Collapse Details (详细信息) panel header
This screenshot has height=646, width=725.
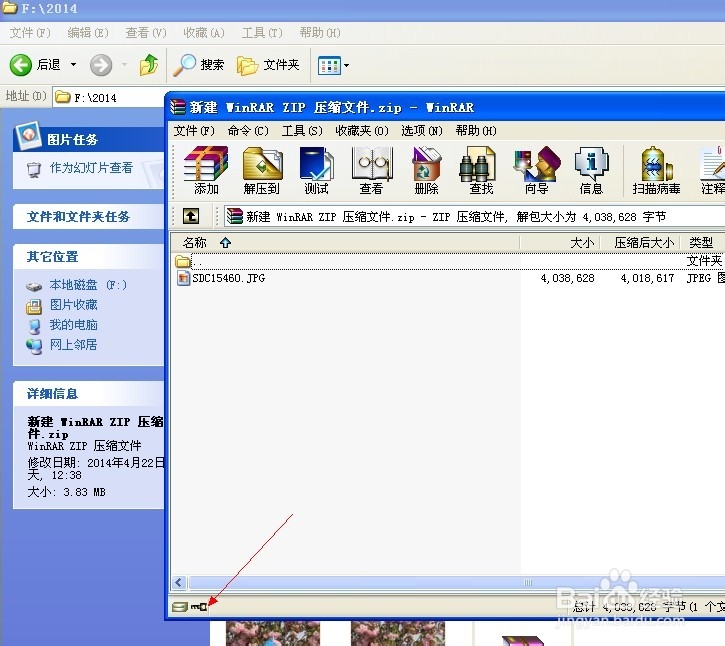tap(89, 394)
